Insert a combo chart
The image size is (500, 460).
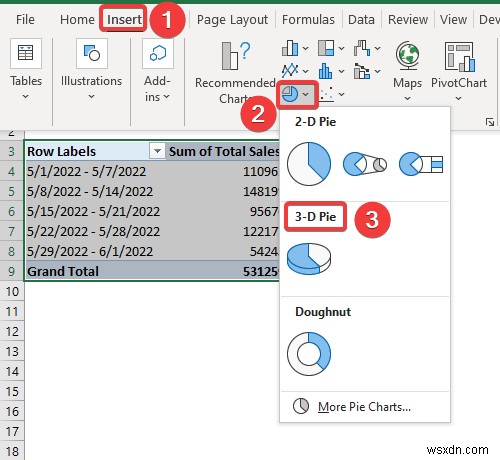pyautogui.click(x=362, y=71)
